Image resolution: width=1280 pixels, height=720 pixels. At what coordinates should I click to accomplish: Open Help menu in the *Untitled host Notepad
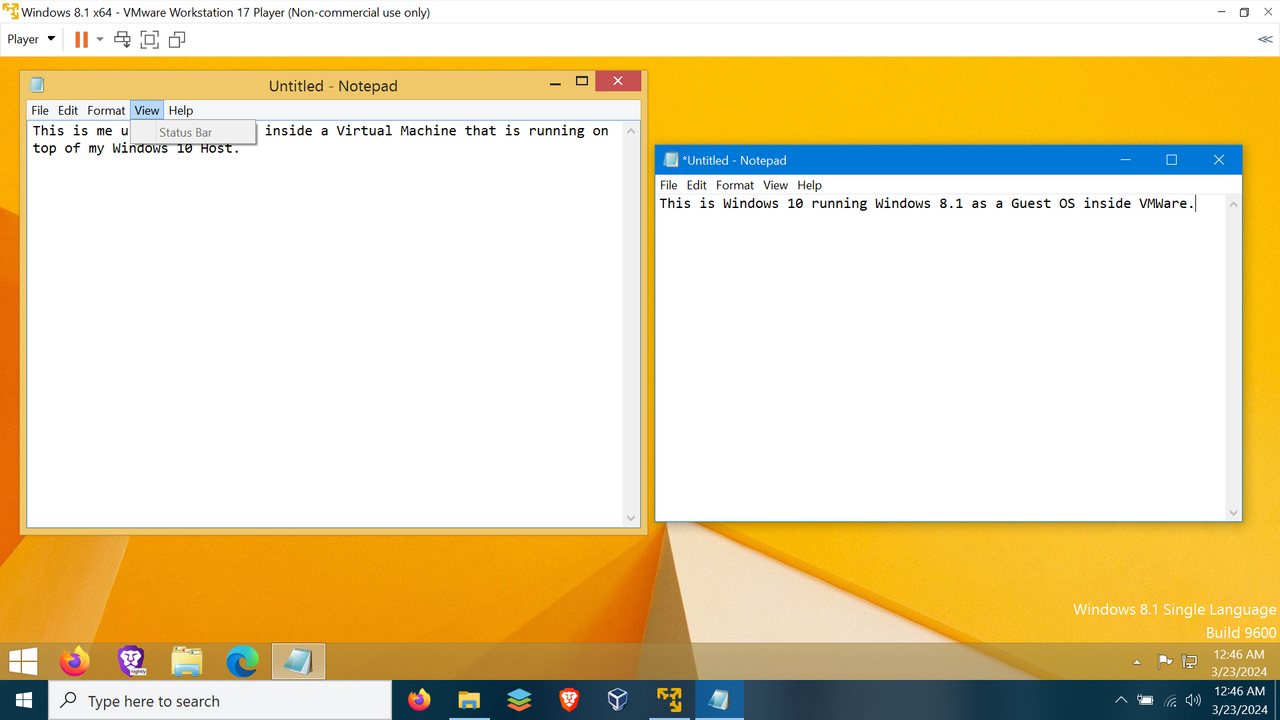pyautogui.click(x=810, y=185)
